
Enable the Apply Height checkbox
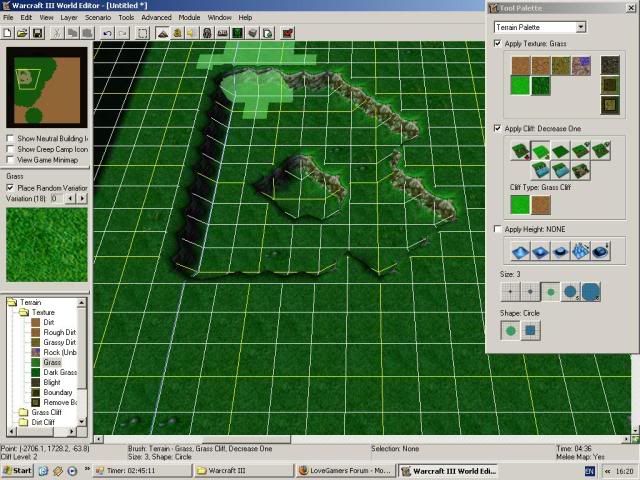tap(498, 229)
